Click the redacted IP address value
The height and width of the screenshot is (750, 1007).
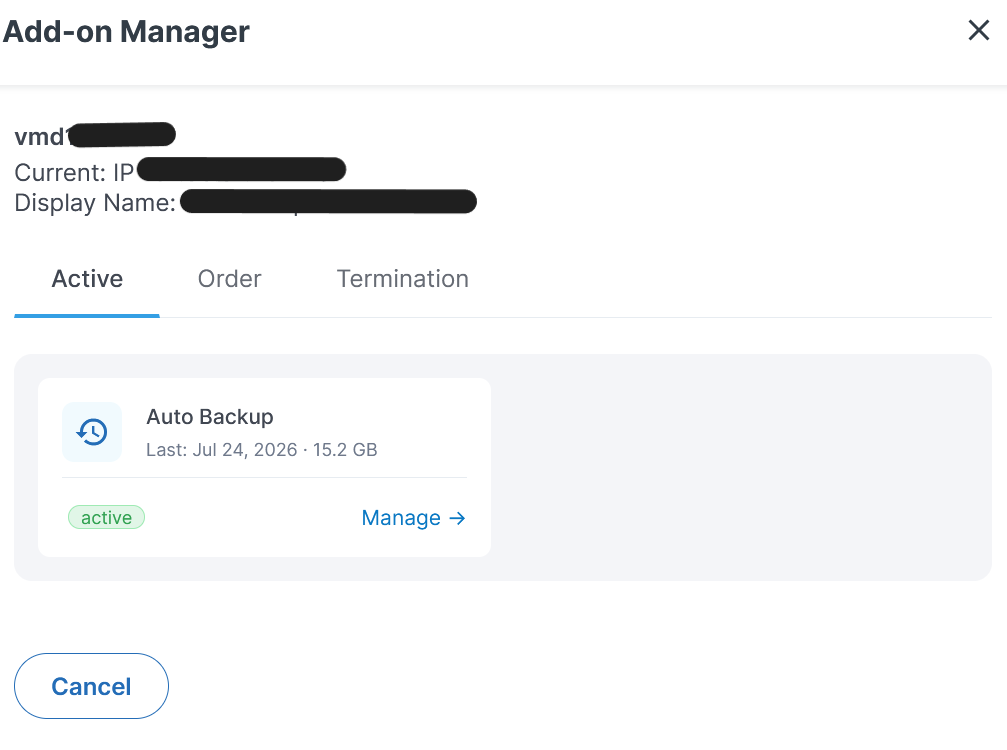tap(241, 170)
